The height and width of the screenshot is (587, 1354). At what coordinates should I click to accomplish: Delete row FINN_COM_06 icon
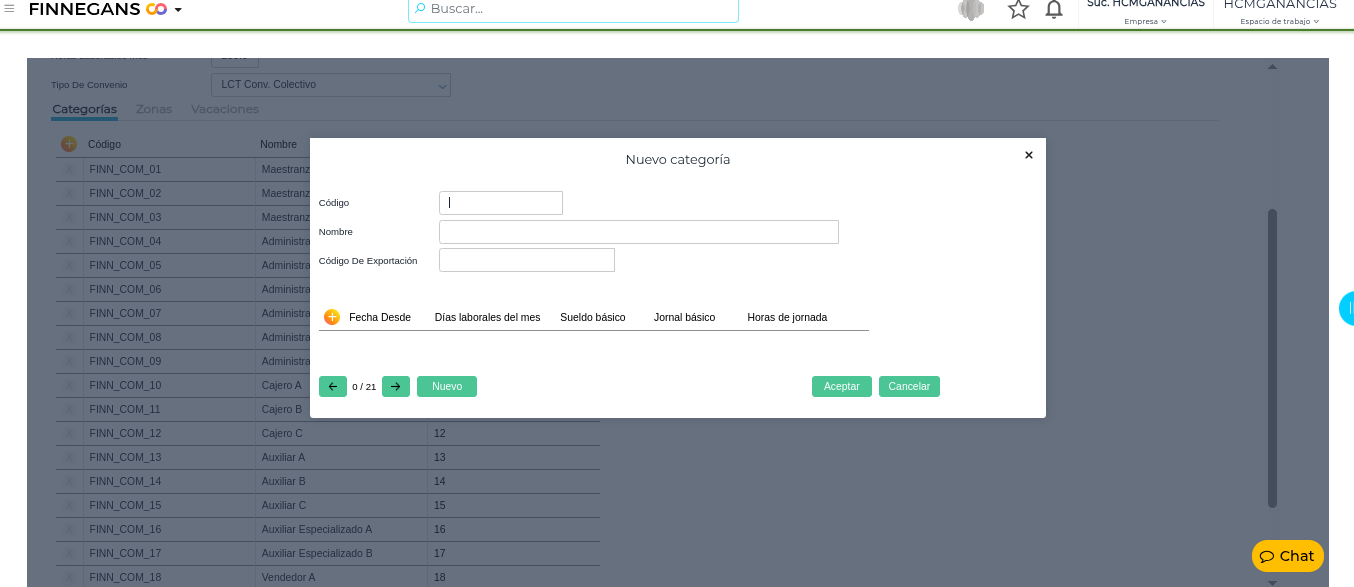tap(69, 289)
